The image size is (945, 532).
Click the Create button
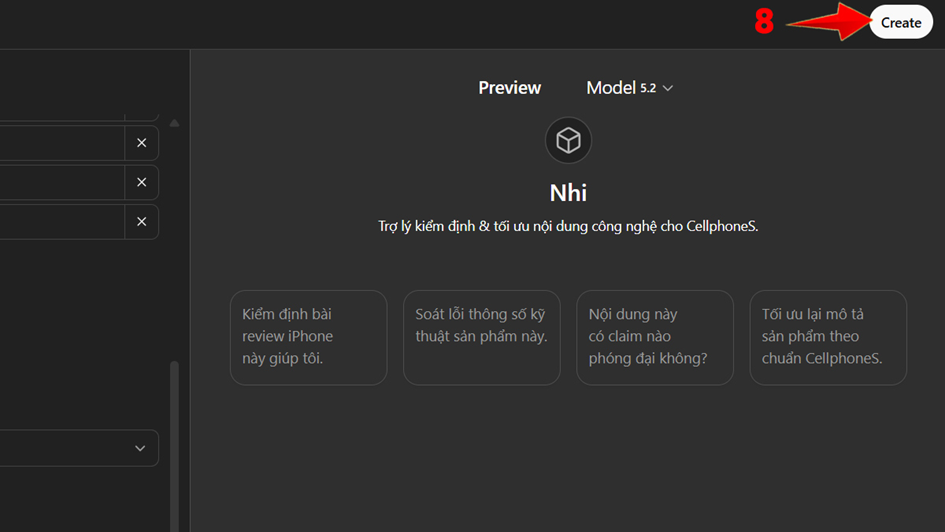tap(900, 23)
